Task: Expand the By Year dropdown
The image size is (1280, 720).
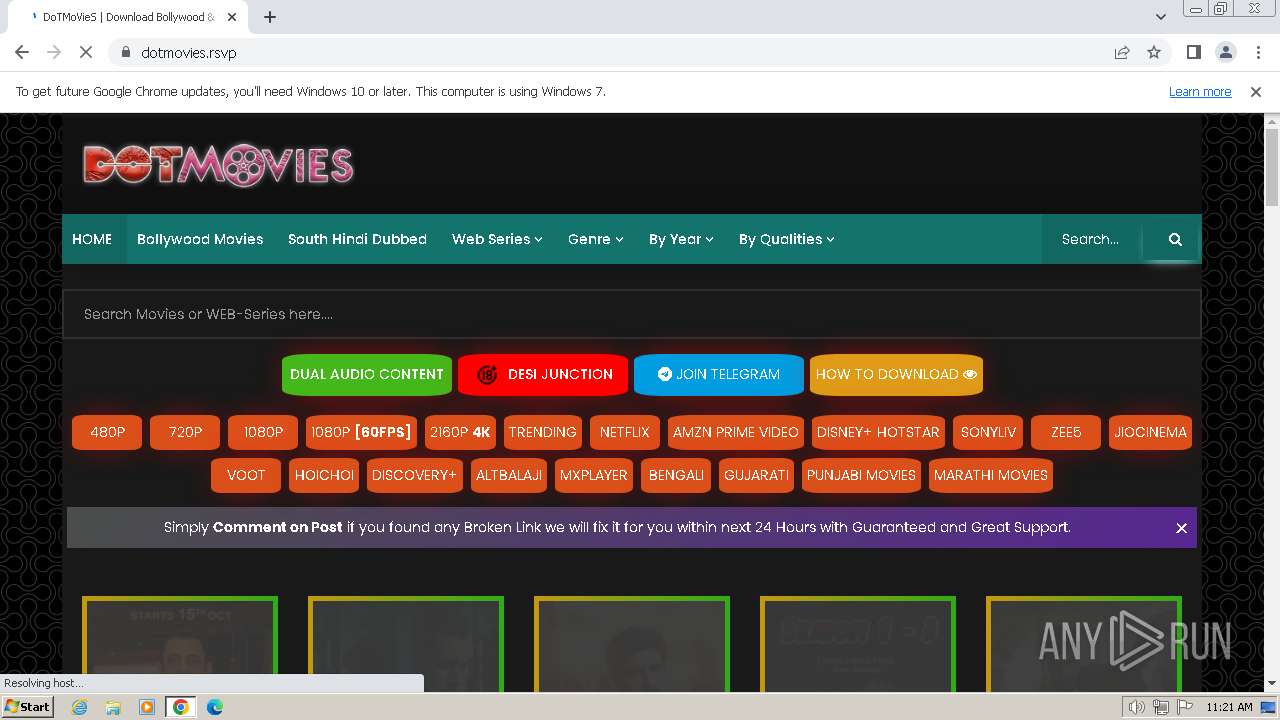Action: pos(681,239)
